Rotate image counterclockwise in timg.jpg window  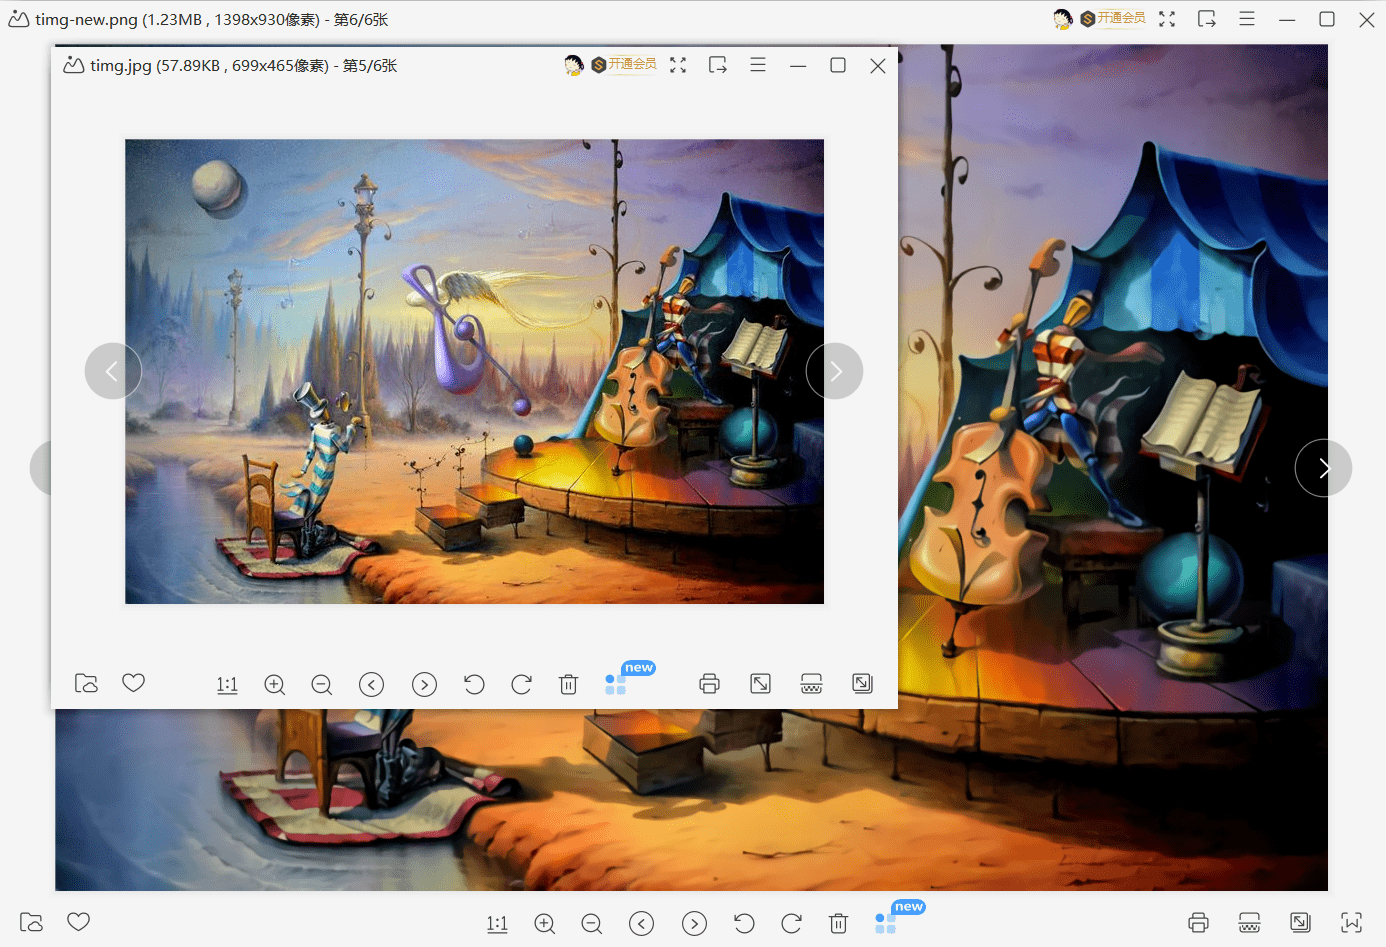coord(474,685)
